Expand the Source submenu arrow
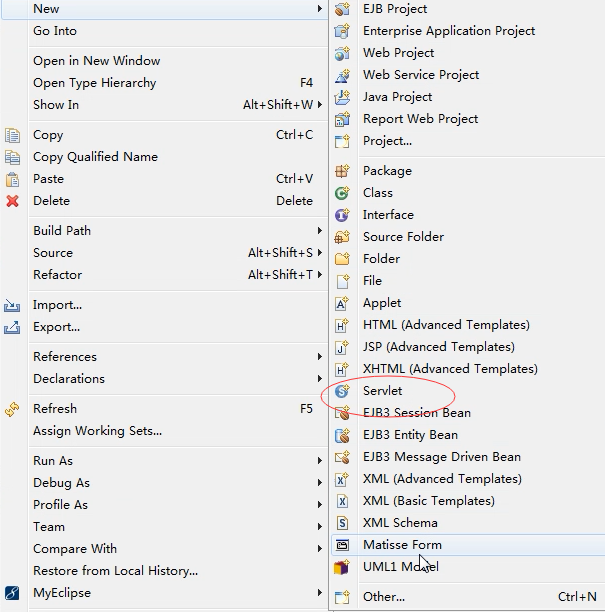 point(320,253)
